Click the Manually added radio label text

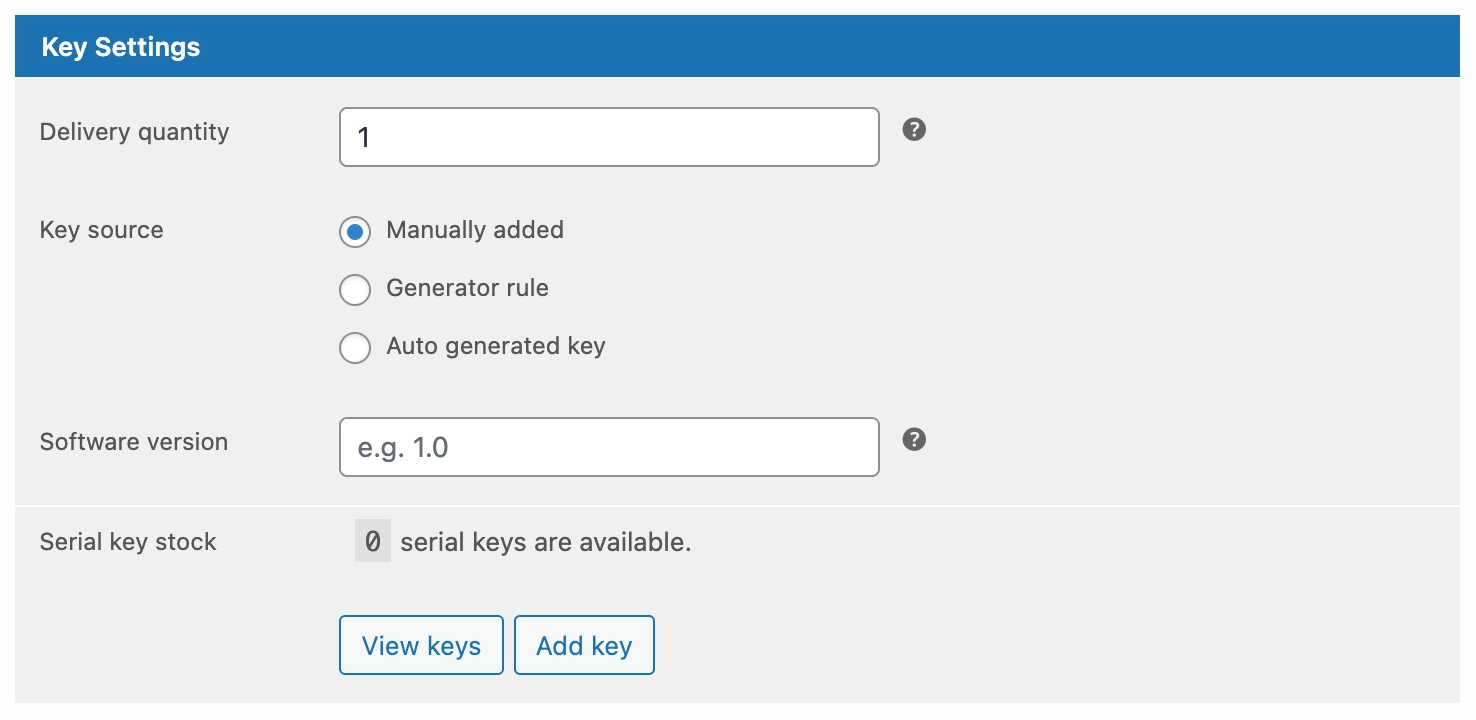click(x=475, y=230)
